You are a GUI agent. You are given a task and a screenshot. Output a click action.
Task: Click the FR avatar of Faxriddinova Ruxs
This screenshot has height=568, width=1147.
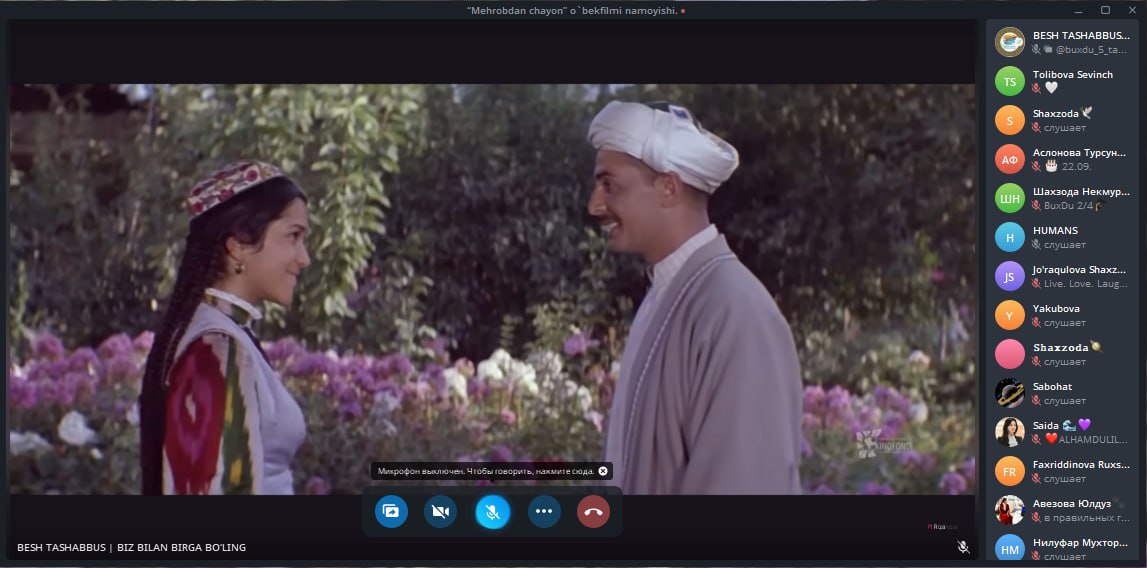point(1009,471)
